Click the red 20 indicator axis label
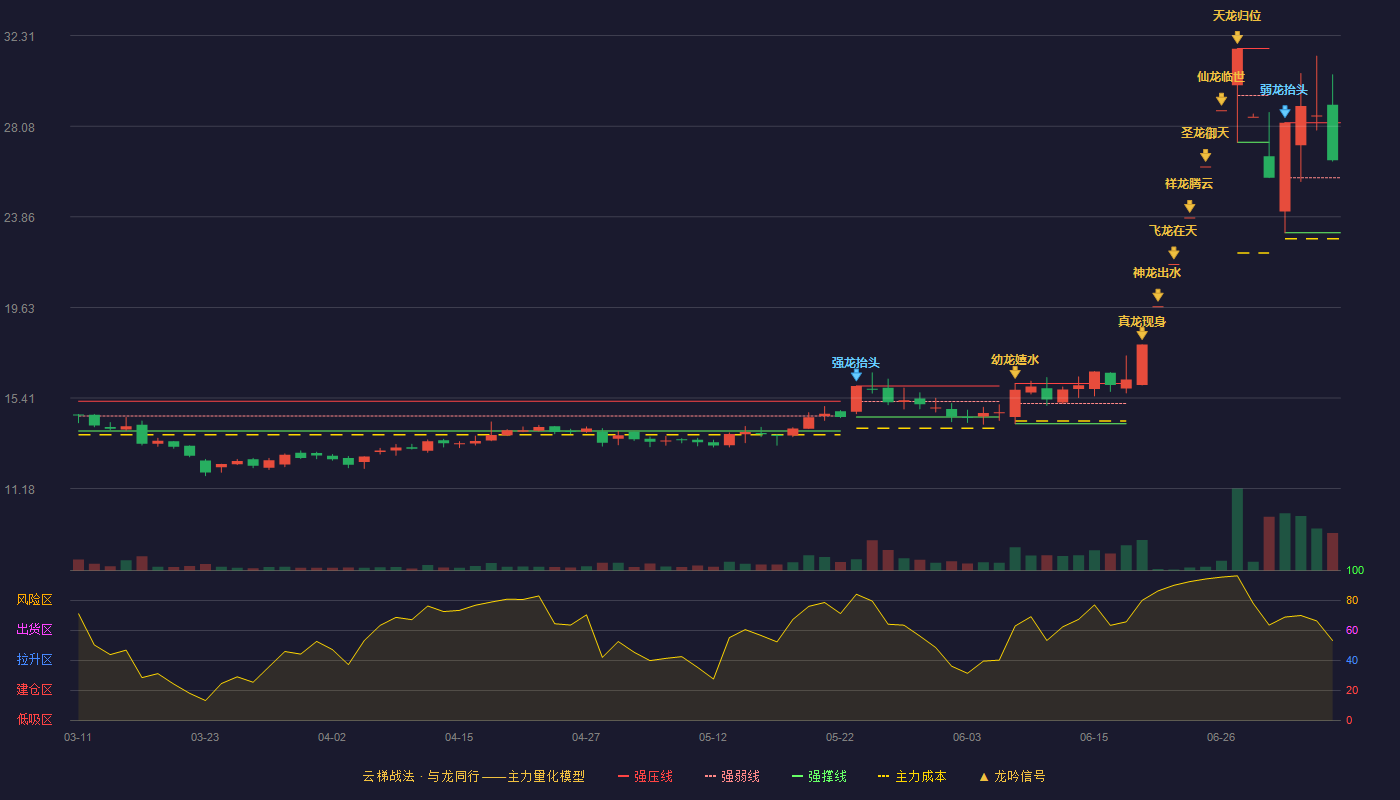The width and height of the screenshot is (1400, 800). coord(1352,690)
